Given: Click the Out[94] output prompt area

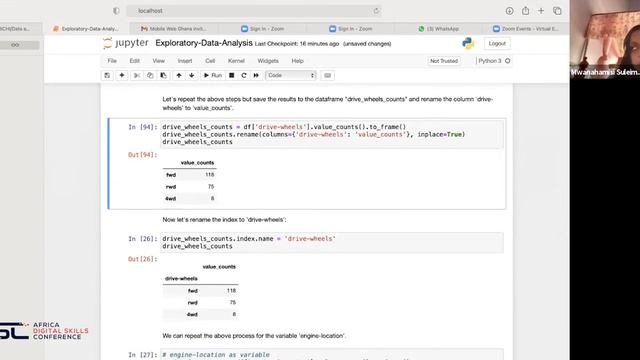Looking at the screenshot, I should [x=142, y=155].
